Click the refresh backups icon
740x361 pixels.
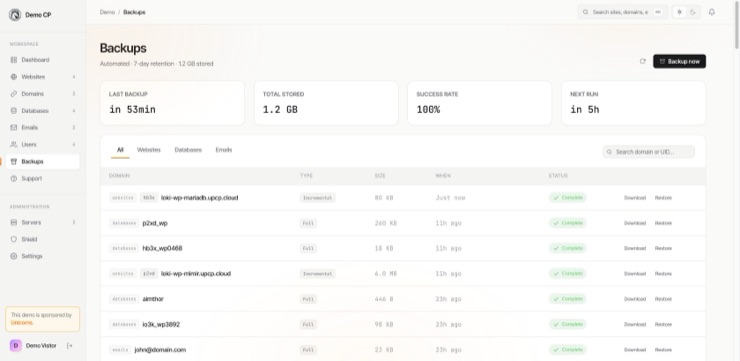click(642, 61)
